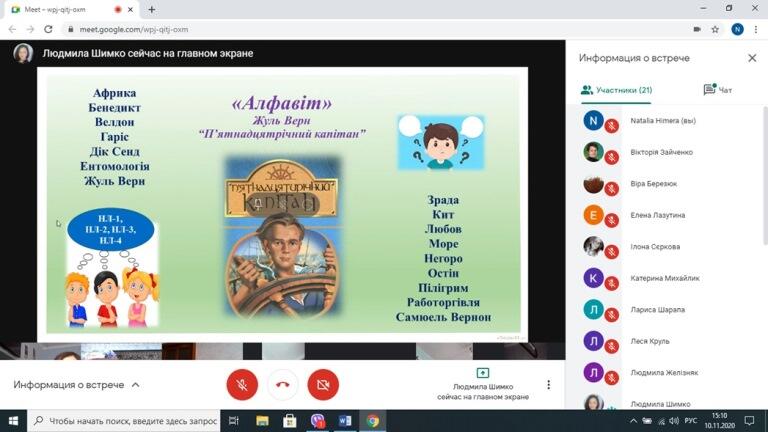Click the muted mic icon beside Вікторія Зайченко
The height and width of the screenshot is (432, 768).
point(611,158)
